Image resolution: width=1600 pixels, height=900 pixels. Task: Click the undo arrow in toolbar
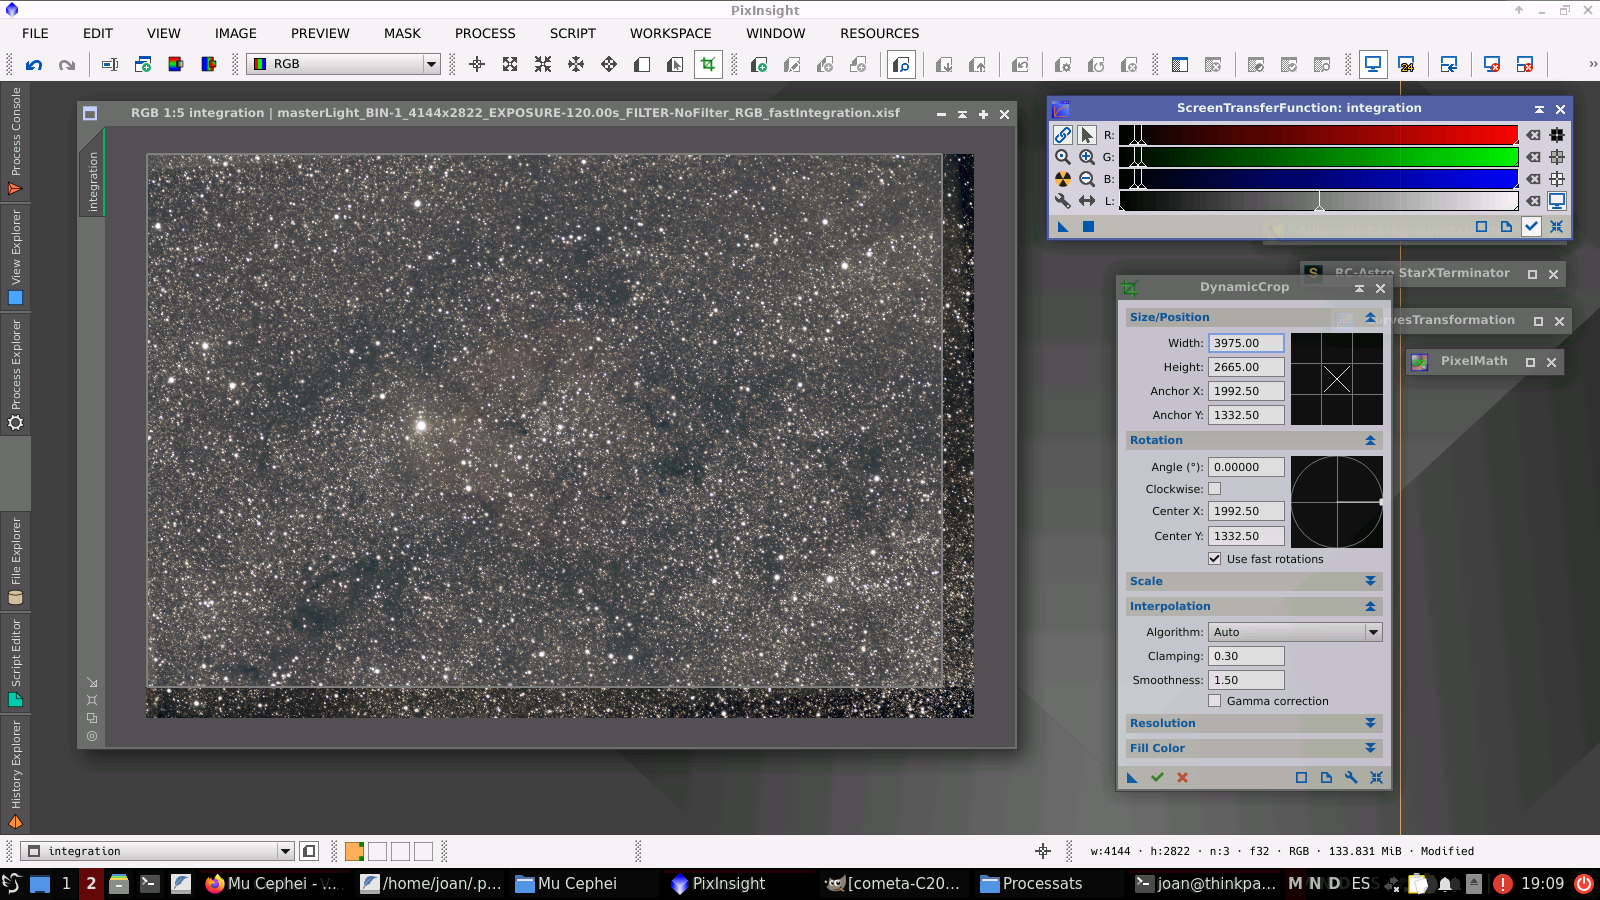tap(34, 64)
